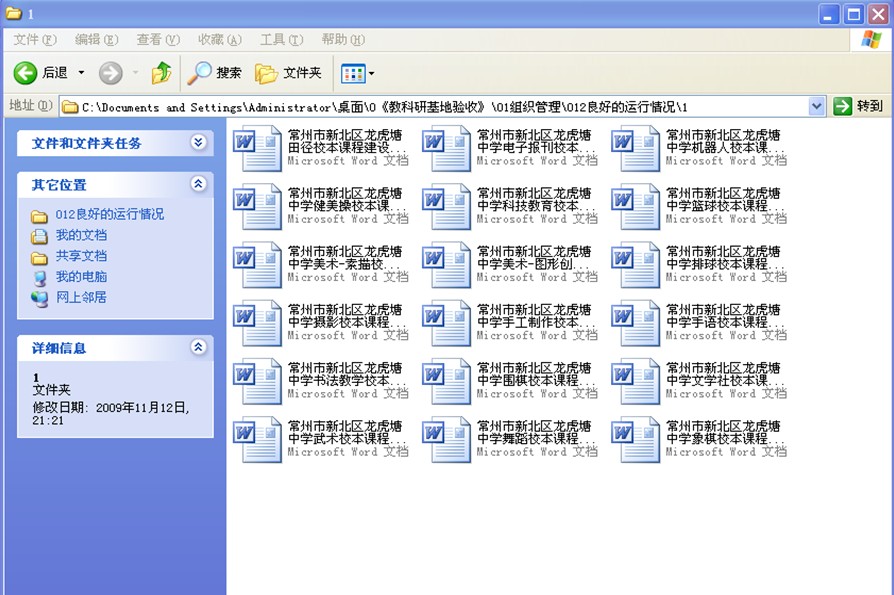Viewport: 894px width, 595px height.
Task: Open 共享文档 link
Action: tap(81, 256)
